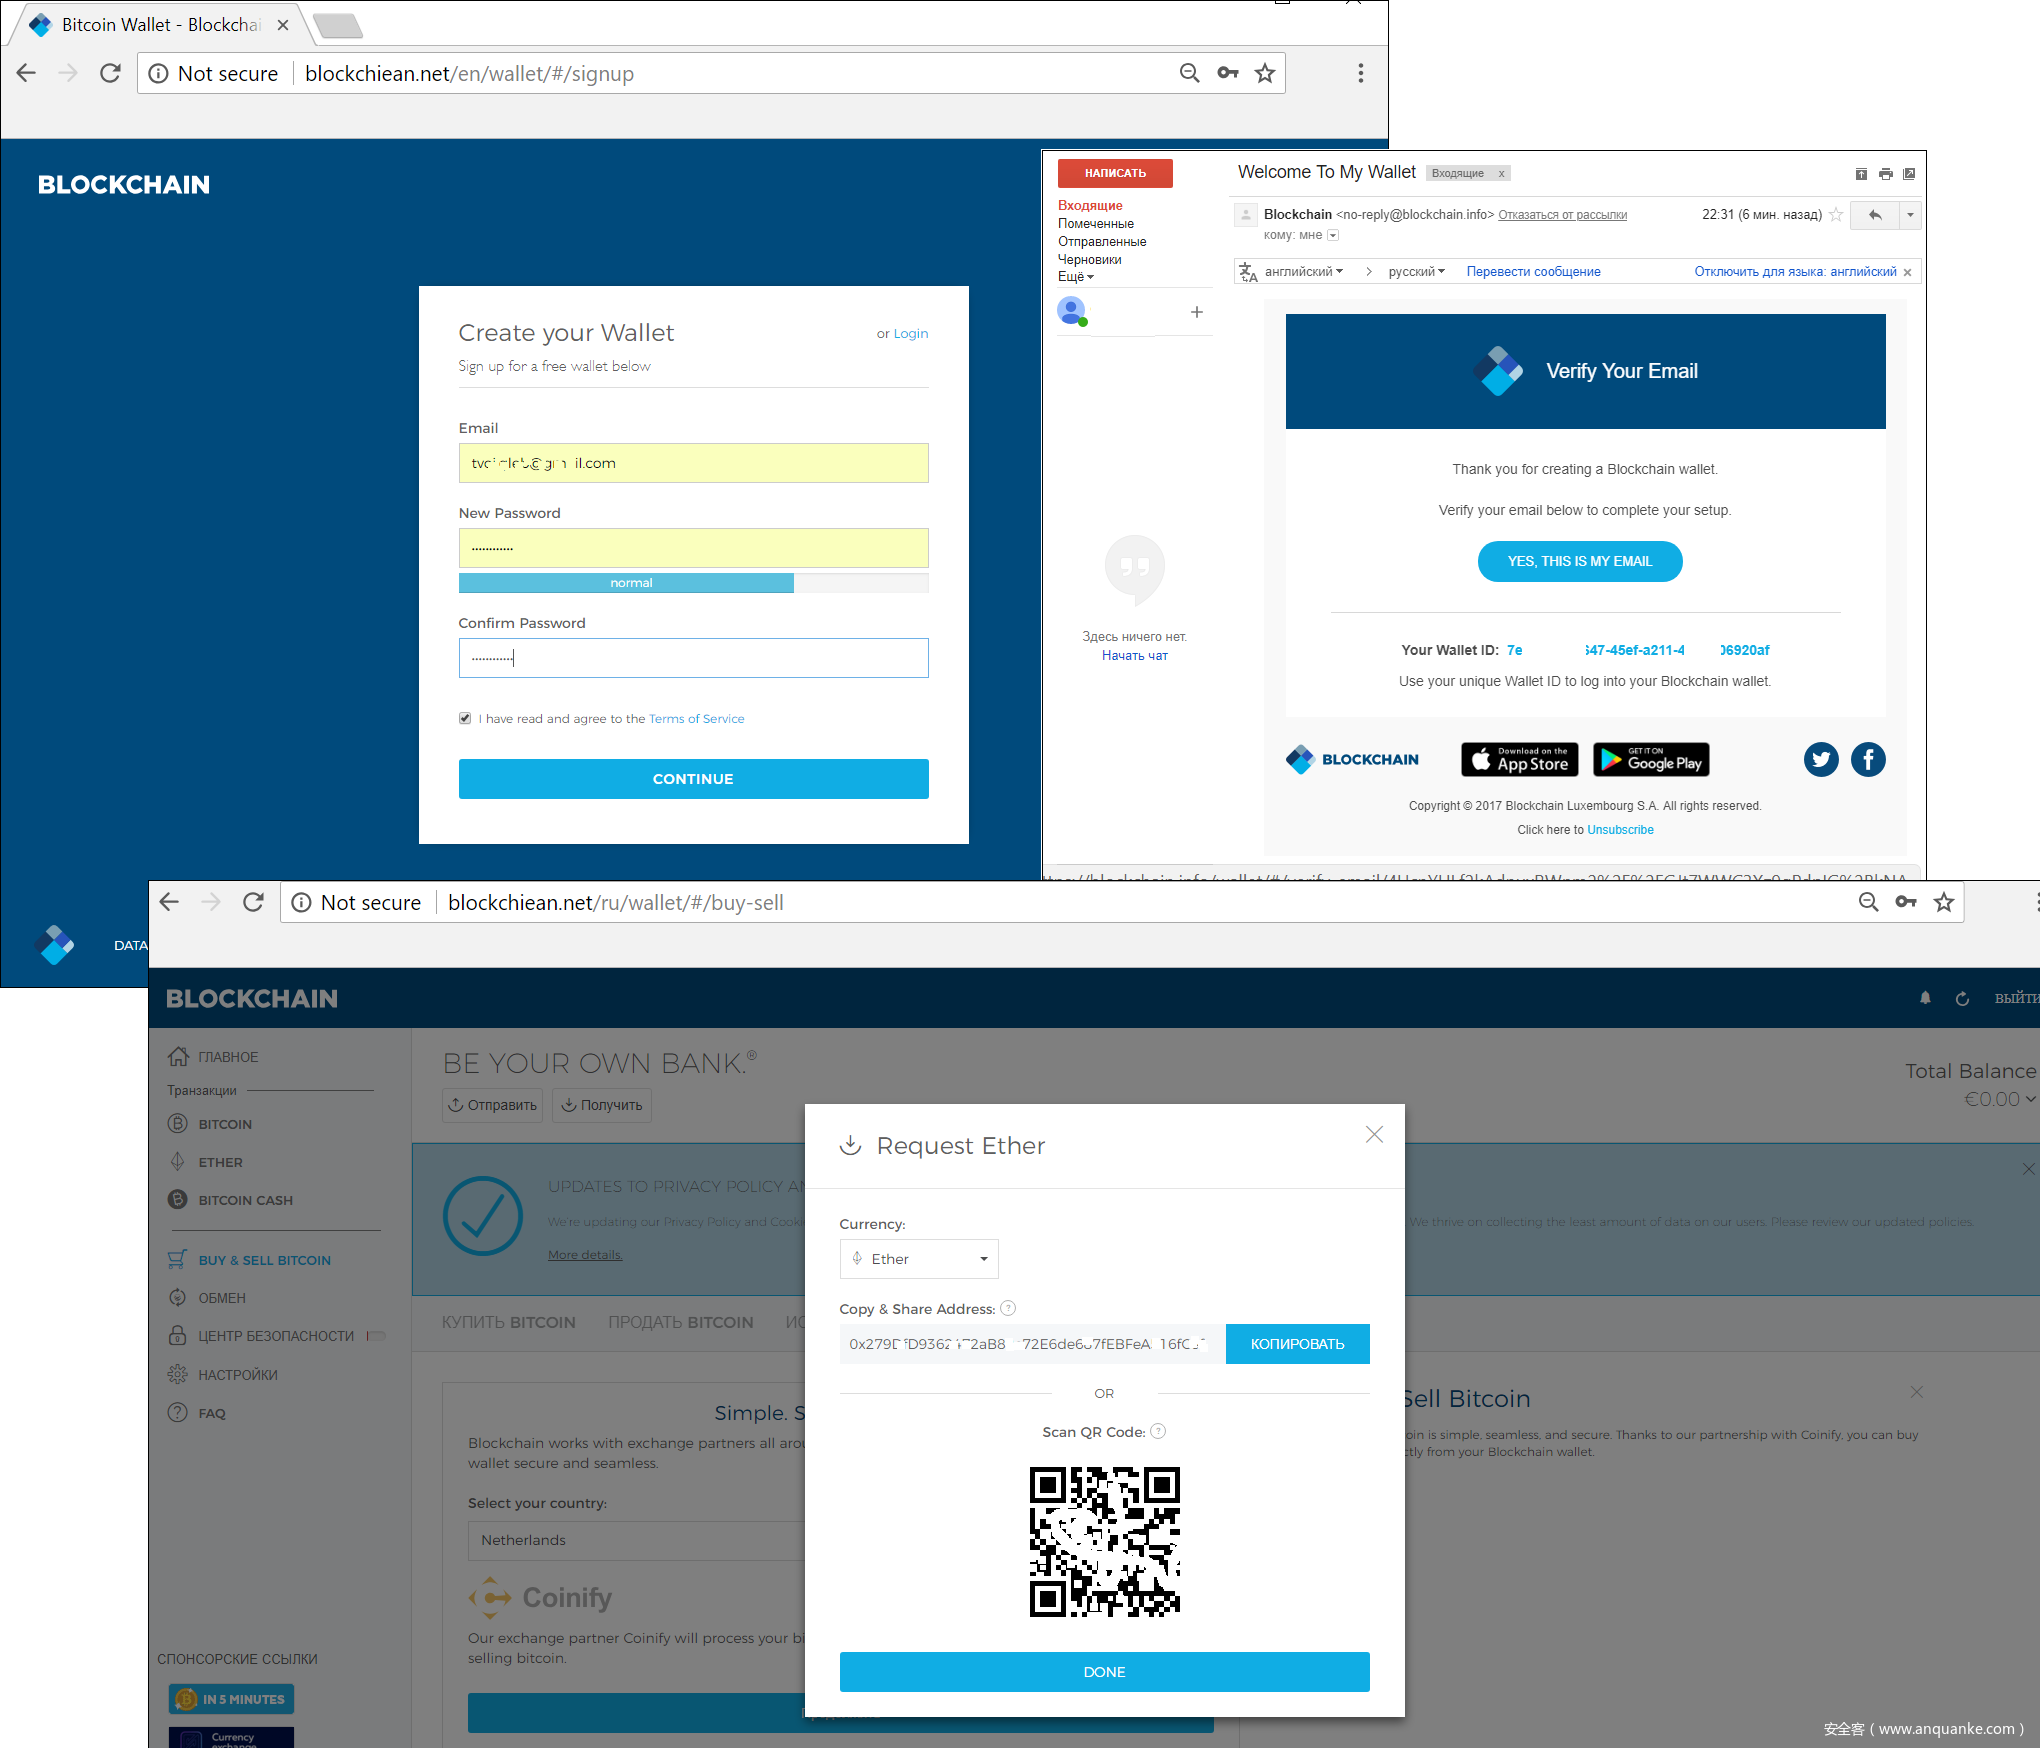Click the zoom magnifier in the buy-sell address bar
Viewport: 2040px width, 1748px height.
click(1868, 902)
